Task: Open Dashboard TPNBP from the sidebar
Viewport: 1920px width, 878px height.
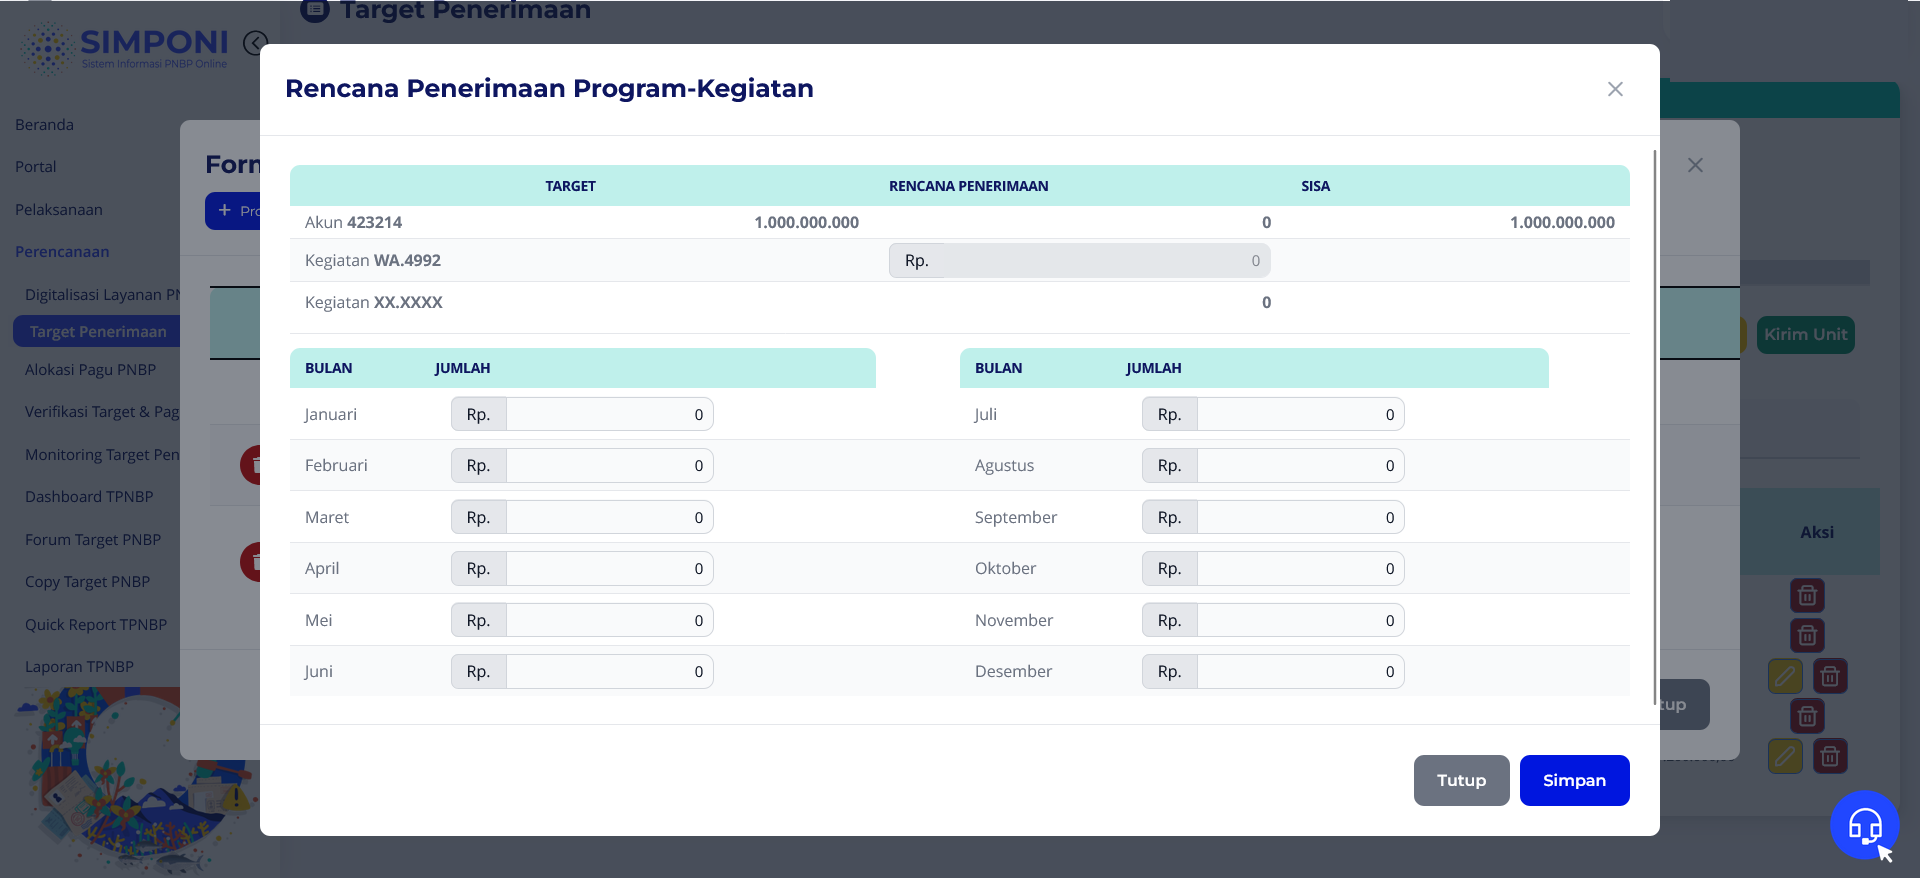Action: click(89, 497)
